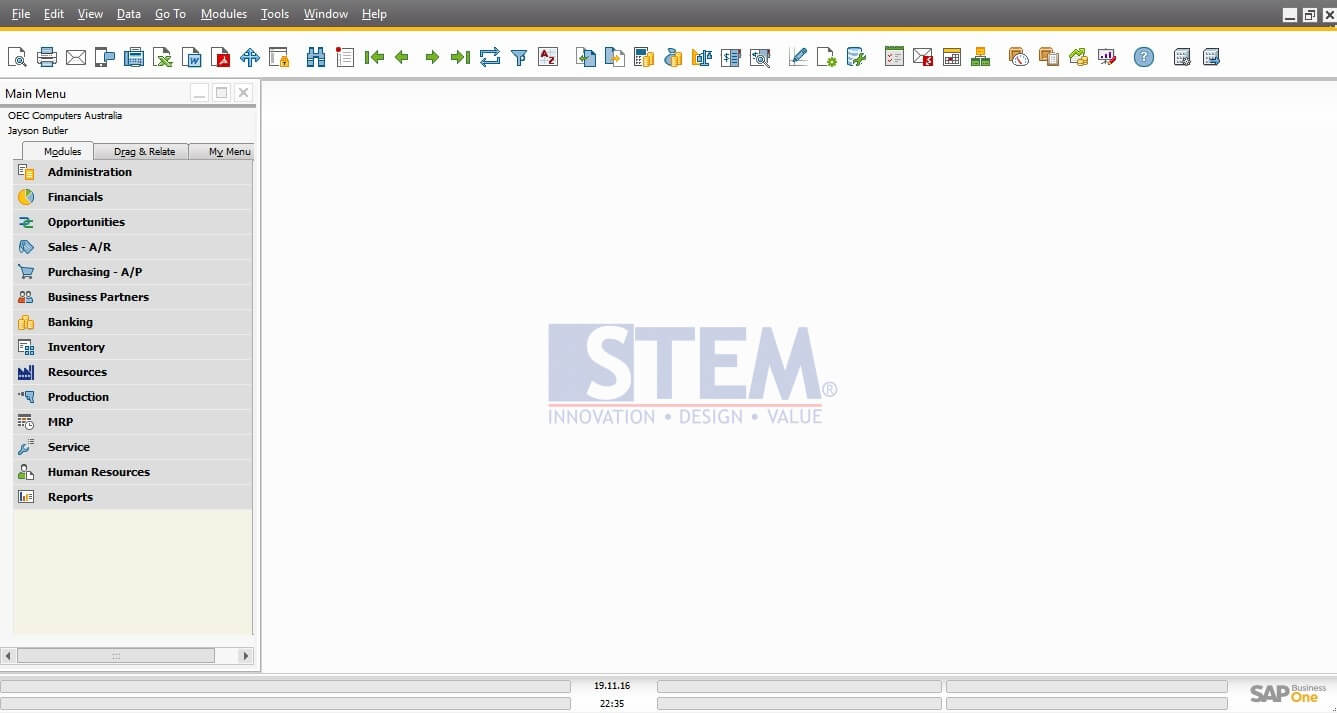Click the Find binoculars icon
The height and width of the screenshot is (713, 1337).
[x=316, y=57]
